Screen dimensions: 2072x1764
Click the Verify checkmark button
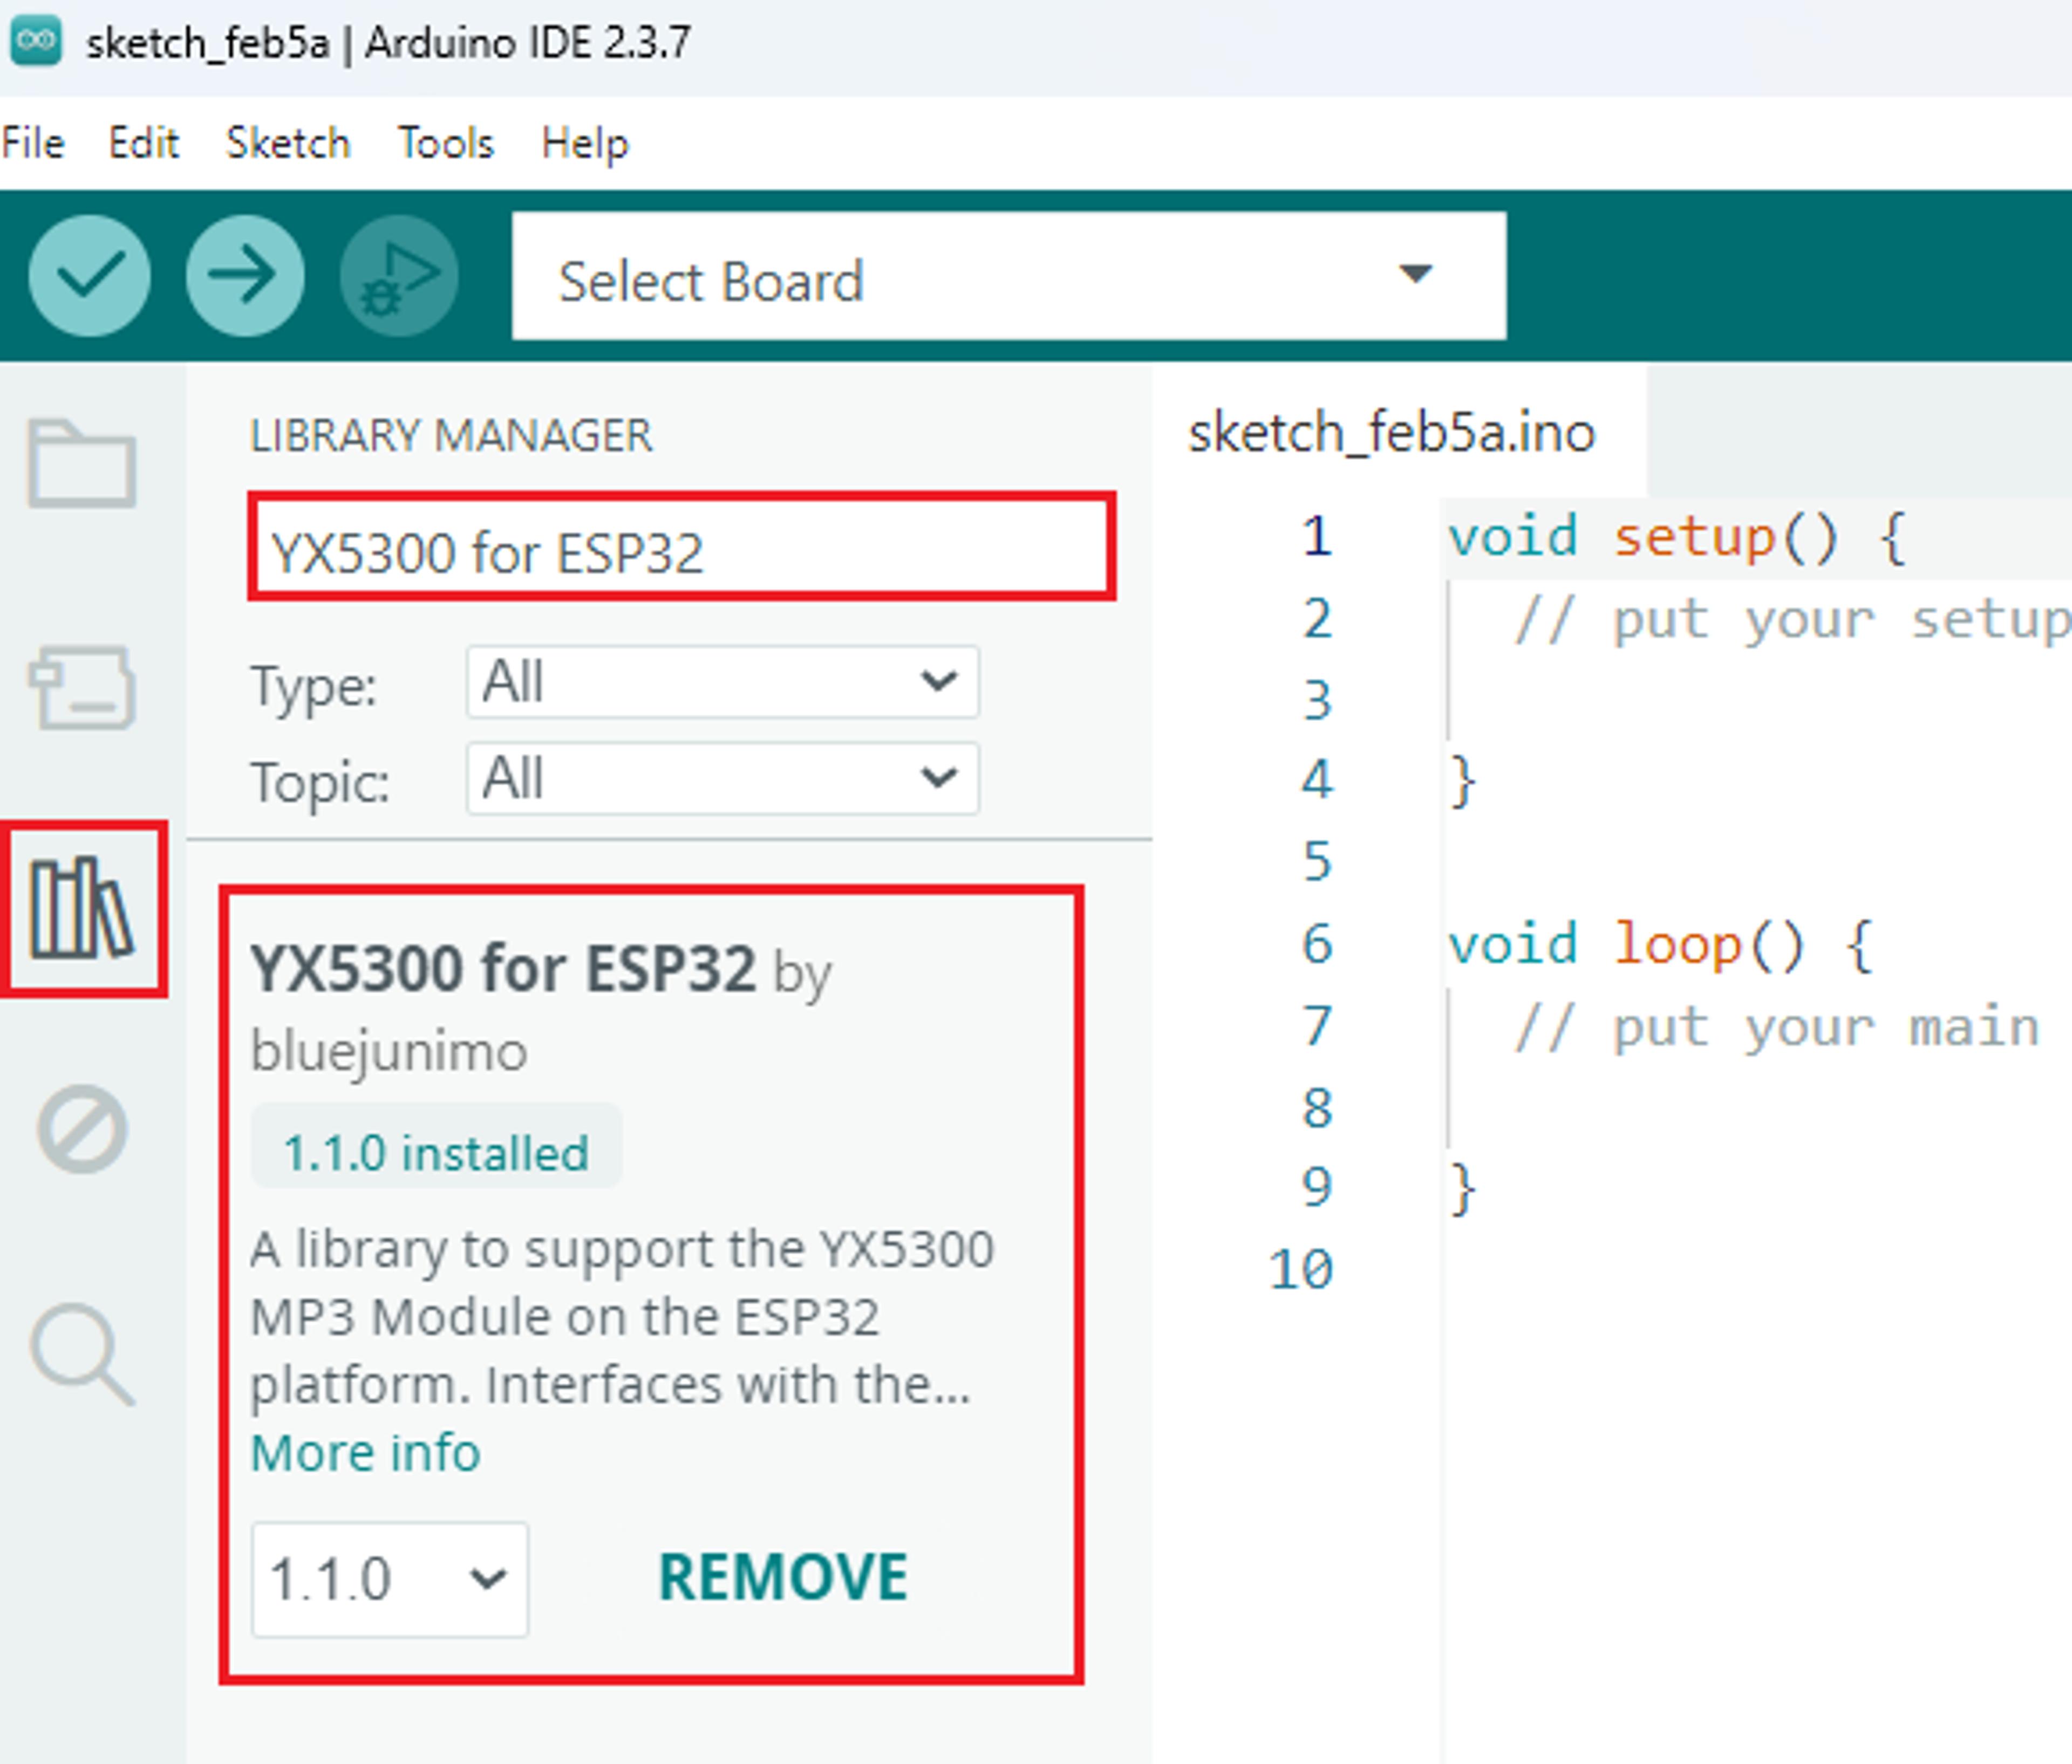(x=90, y=275)
